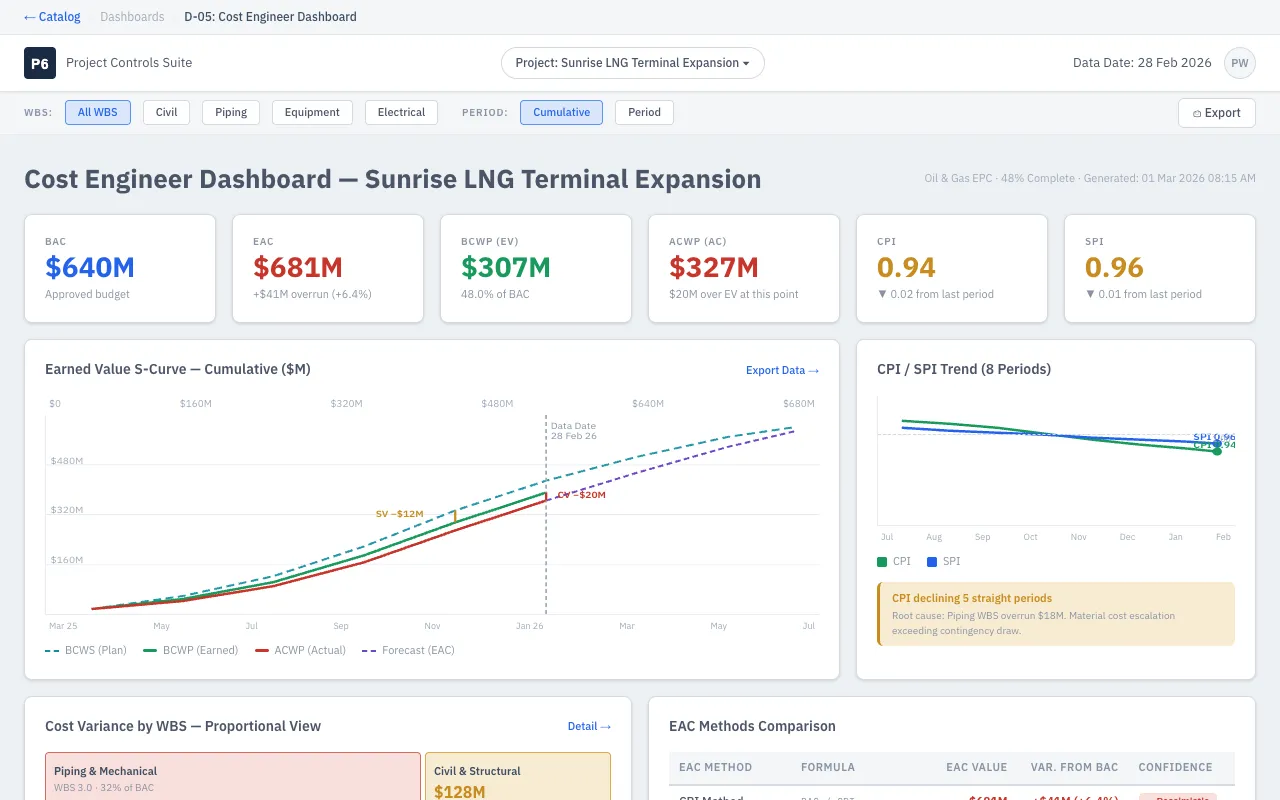Toggle the SPI series in the trend legend

944,561
